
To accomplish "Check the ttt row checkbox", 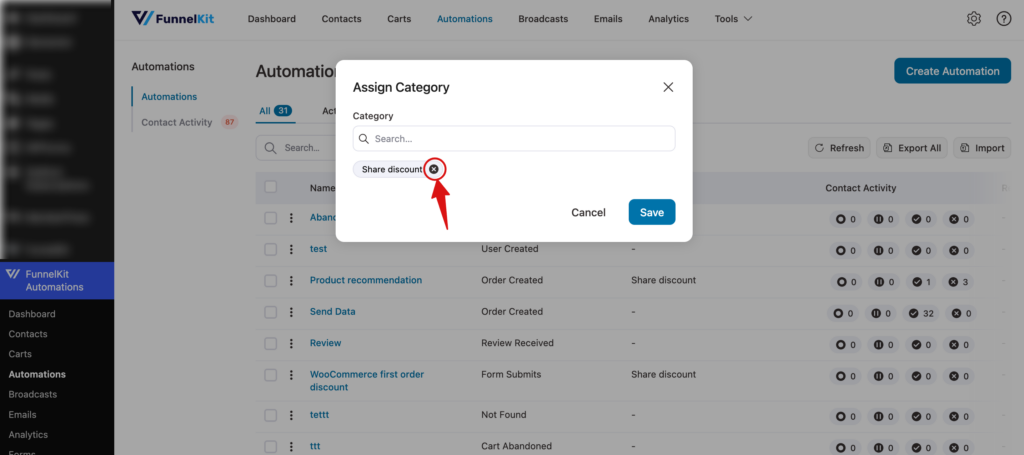I will point(270,447).
